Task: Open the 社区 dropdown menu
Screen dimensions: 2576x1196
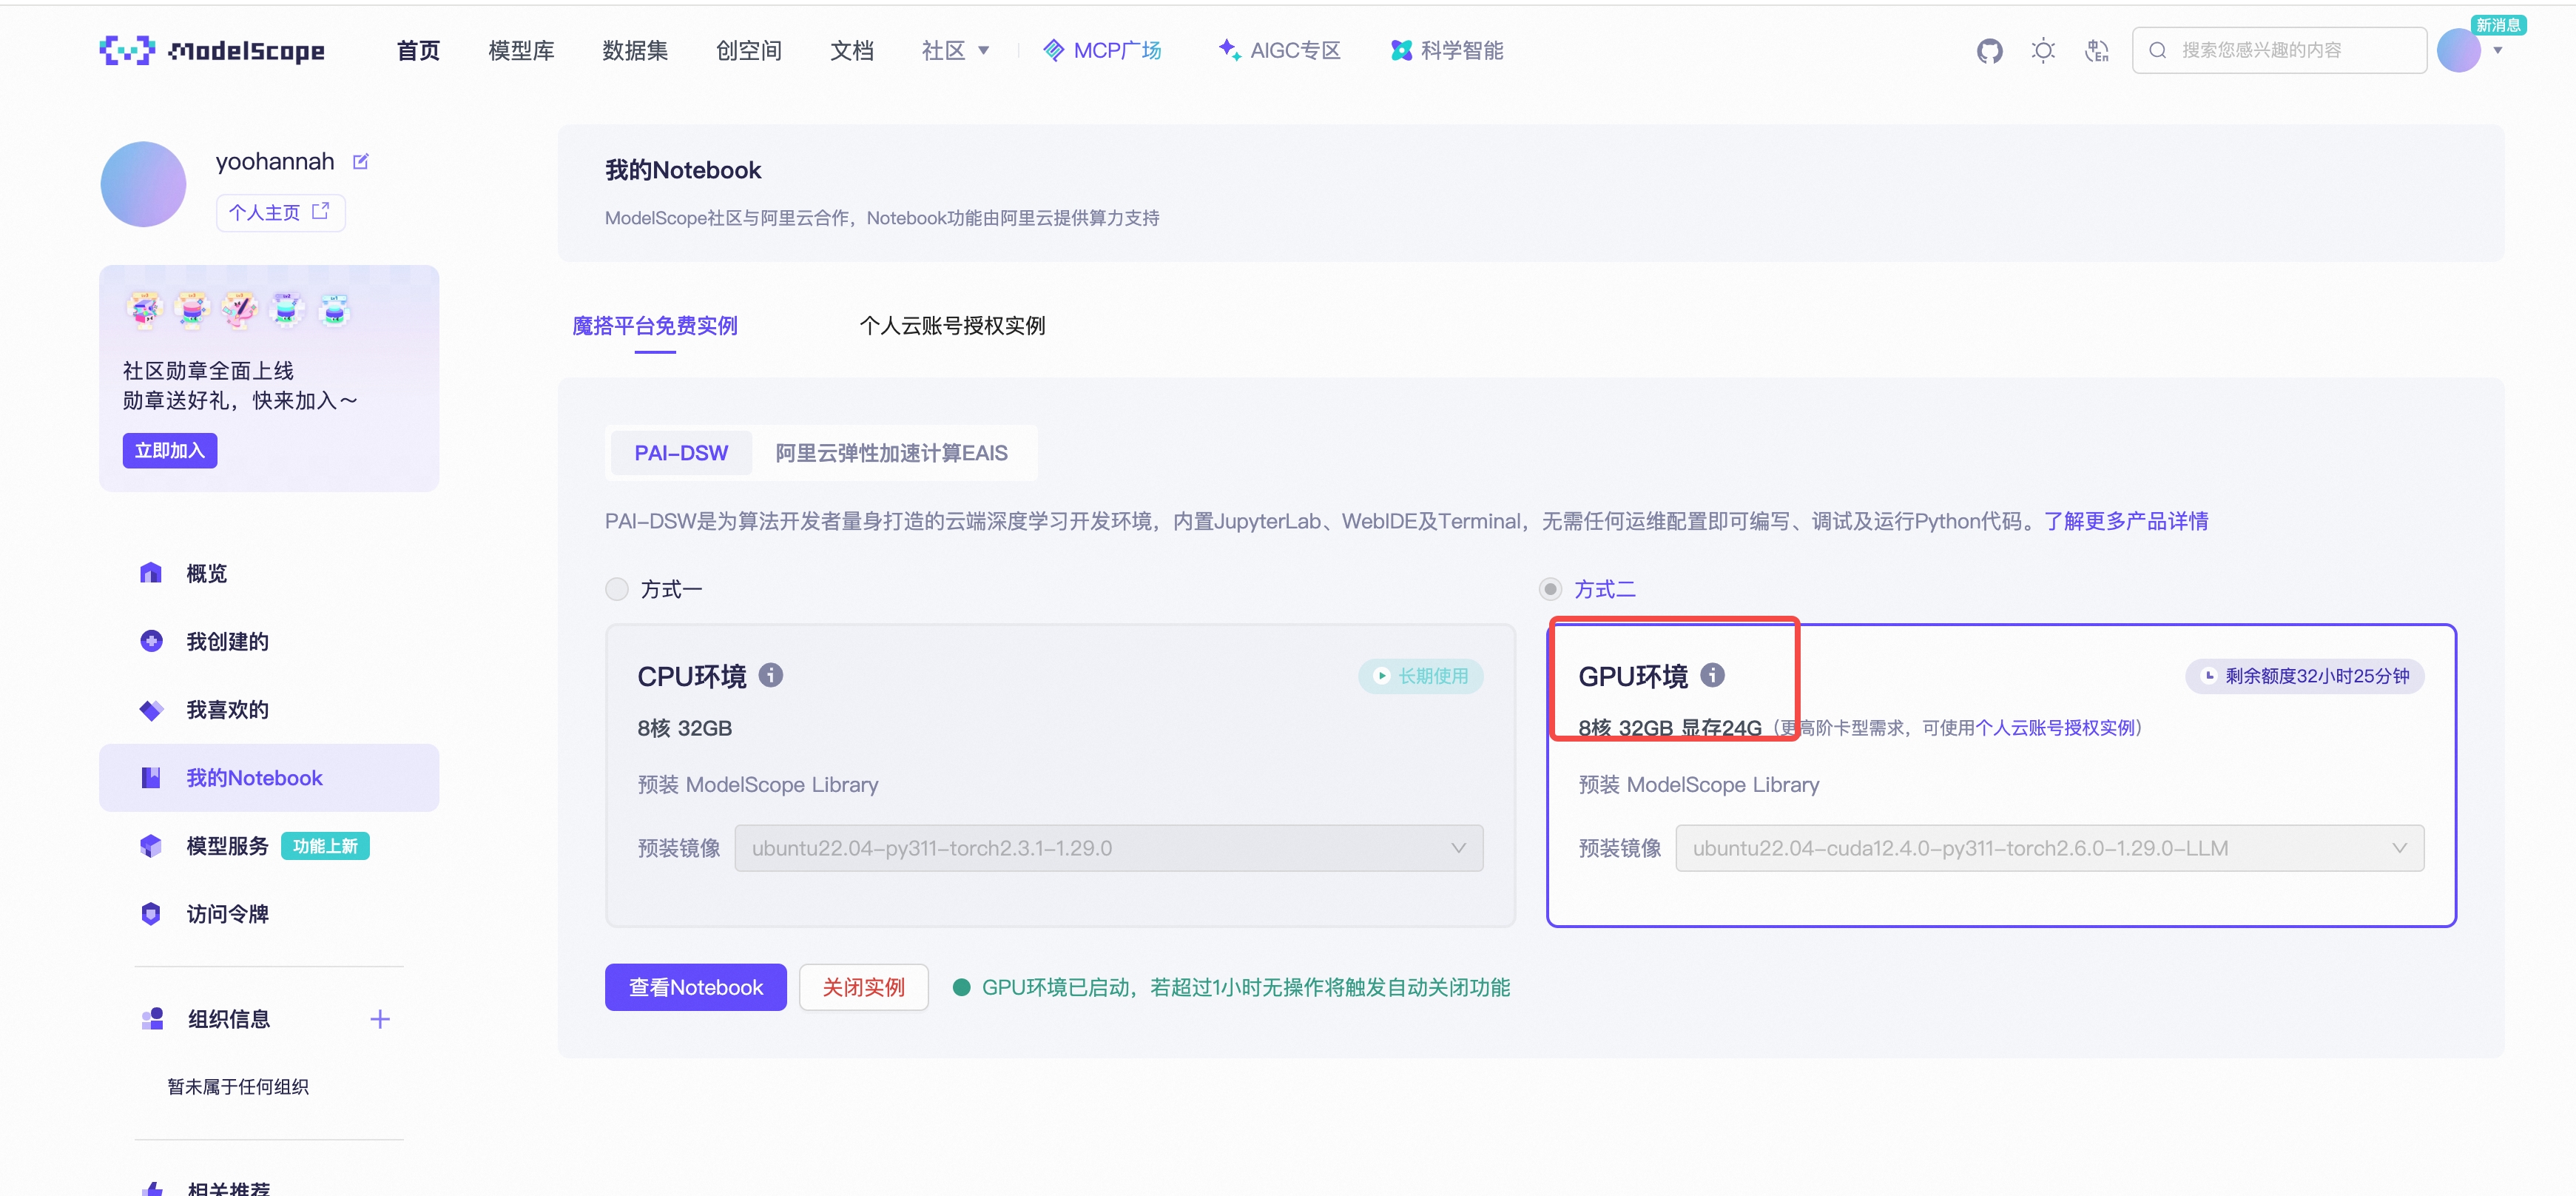Action: click(954, 50)
